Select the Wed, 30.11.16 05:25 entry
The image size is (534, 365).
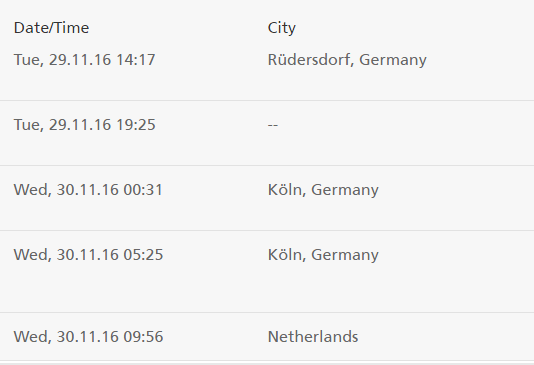pos(88,255)
